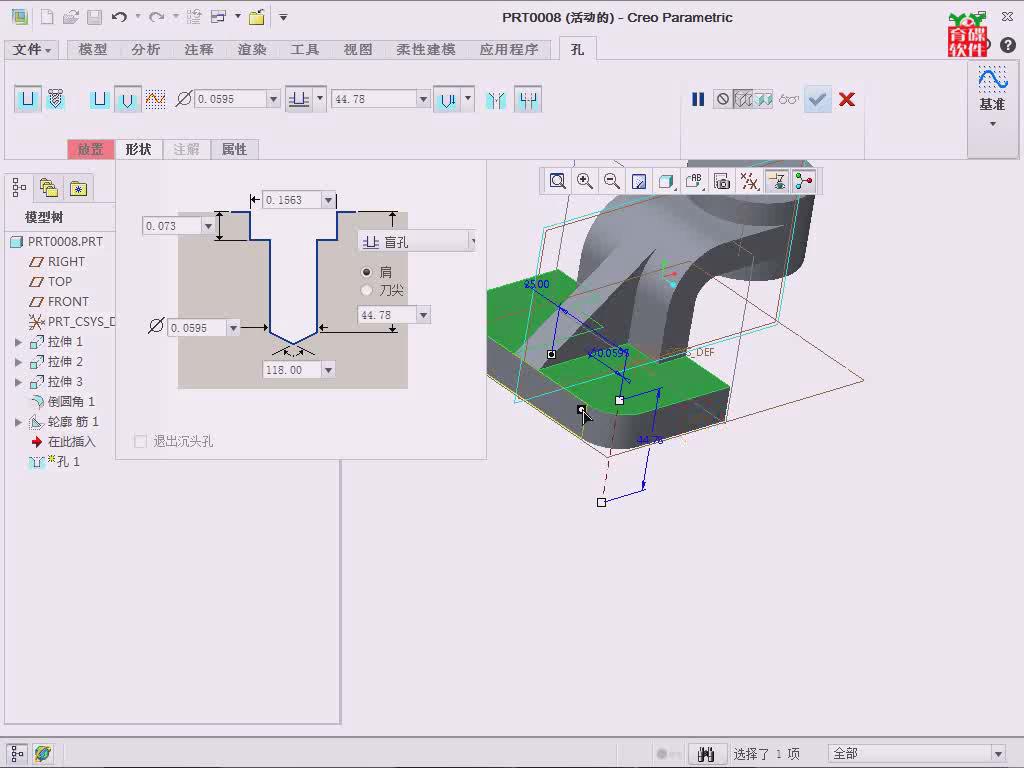Click the glasses verify preview icon
Screen dimensions: 1024x768
coord(789,99)
